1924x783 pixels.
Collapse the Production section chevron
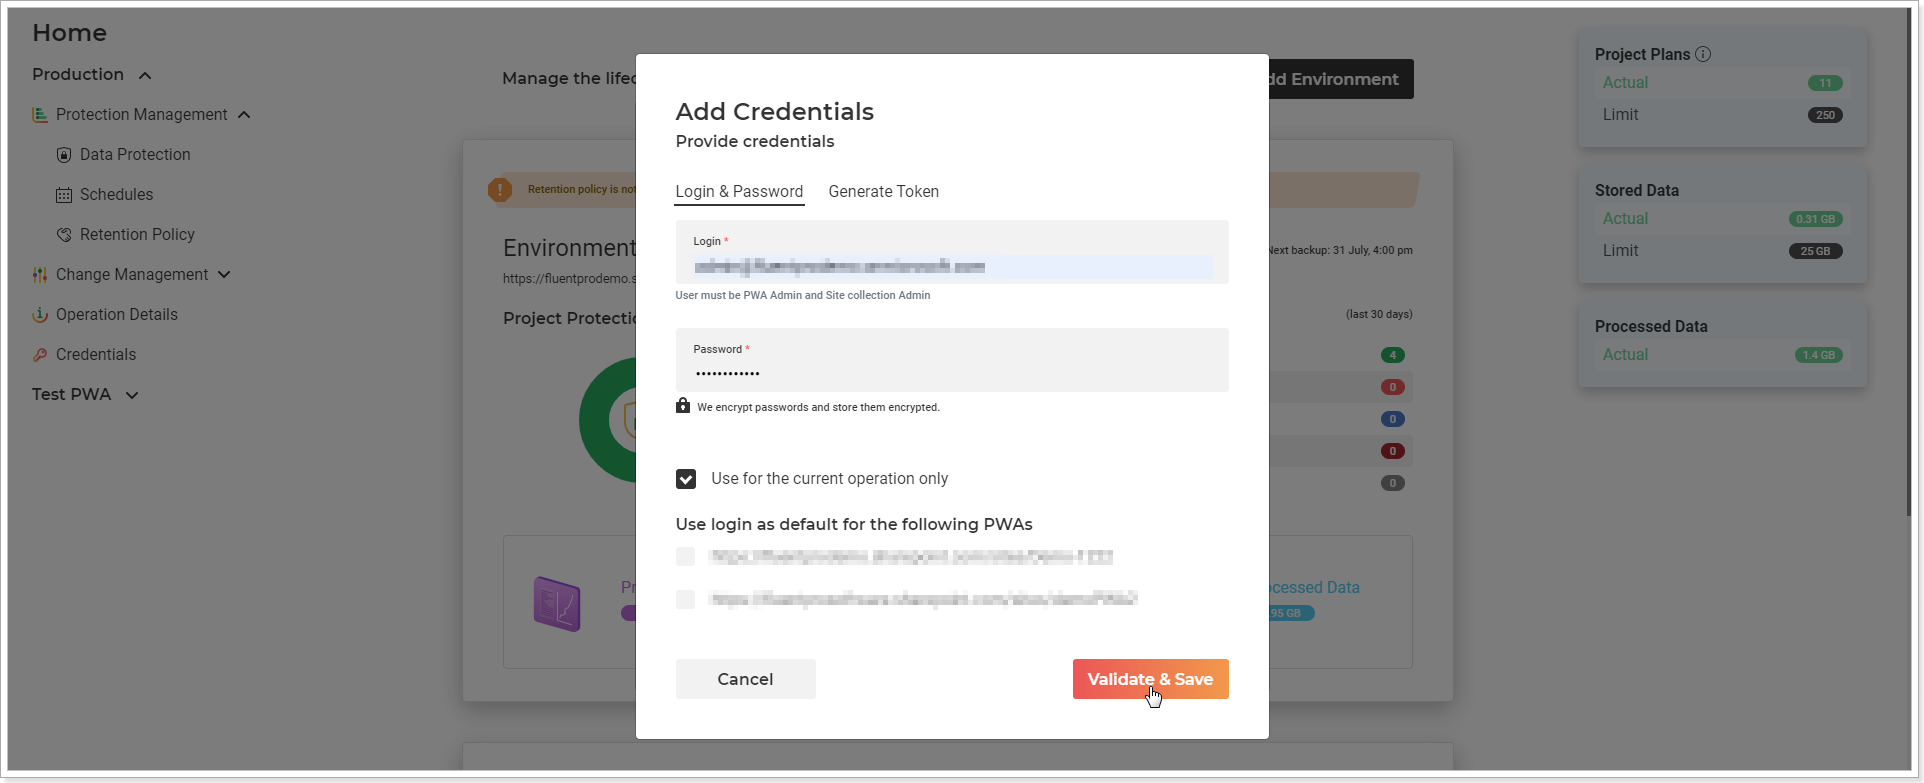click(x=145, y=76)
